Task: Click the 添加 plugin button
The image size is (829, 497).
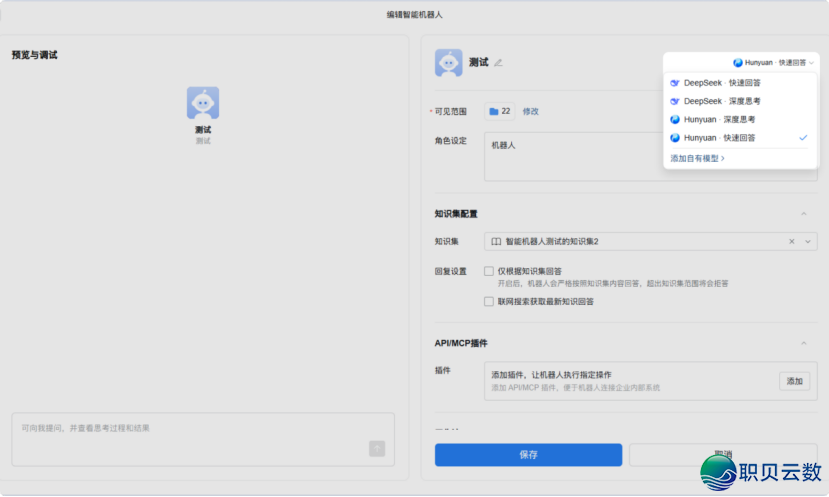Action: point(794,381)
